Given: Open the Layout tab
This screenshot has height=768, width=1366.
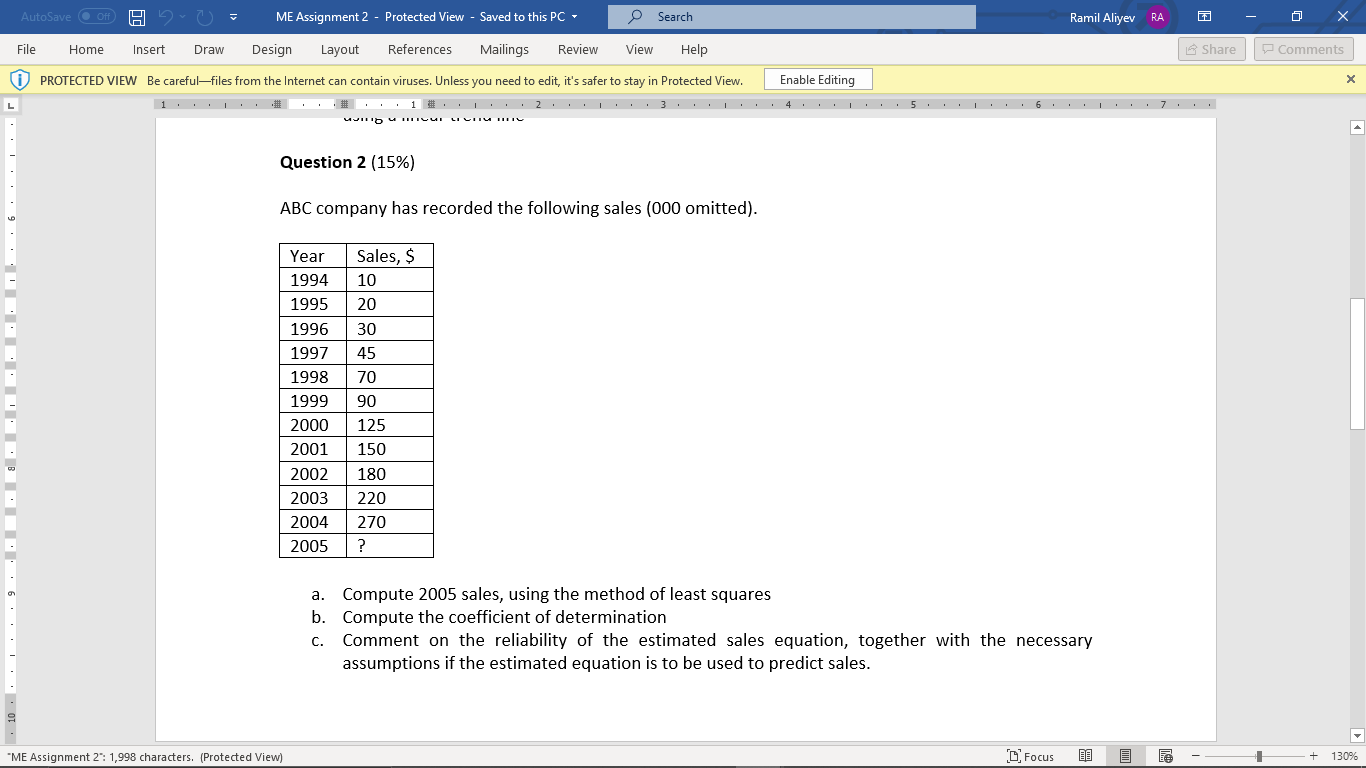Looking at the screenshot, I should pos(340,49).
